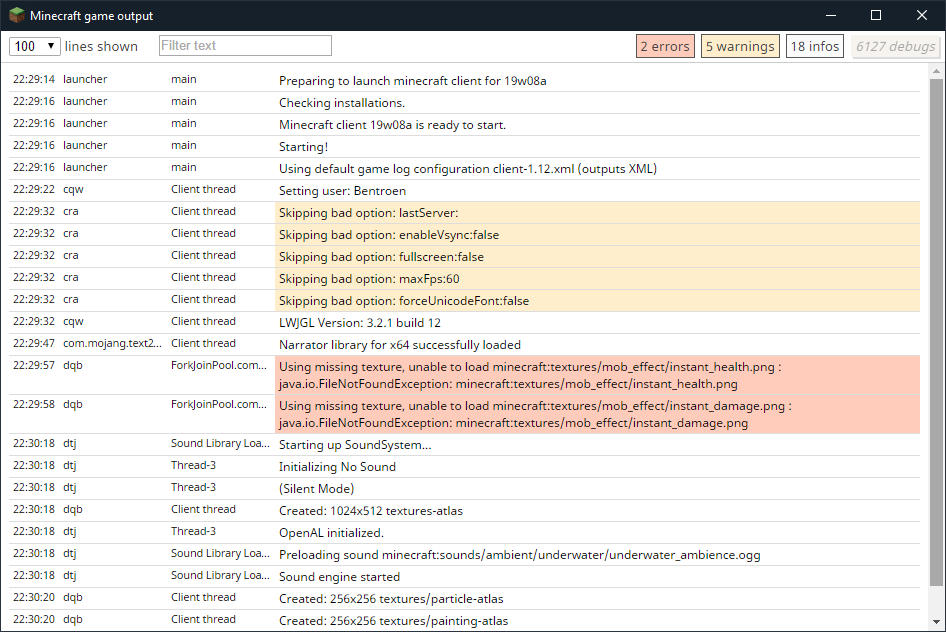Click the 'Setting user: Bentroen' log line
This screenshot has width=946, height=632.
point(342,191)
